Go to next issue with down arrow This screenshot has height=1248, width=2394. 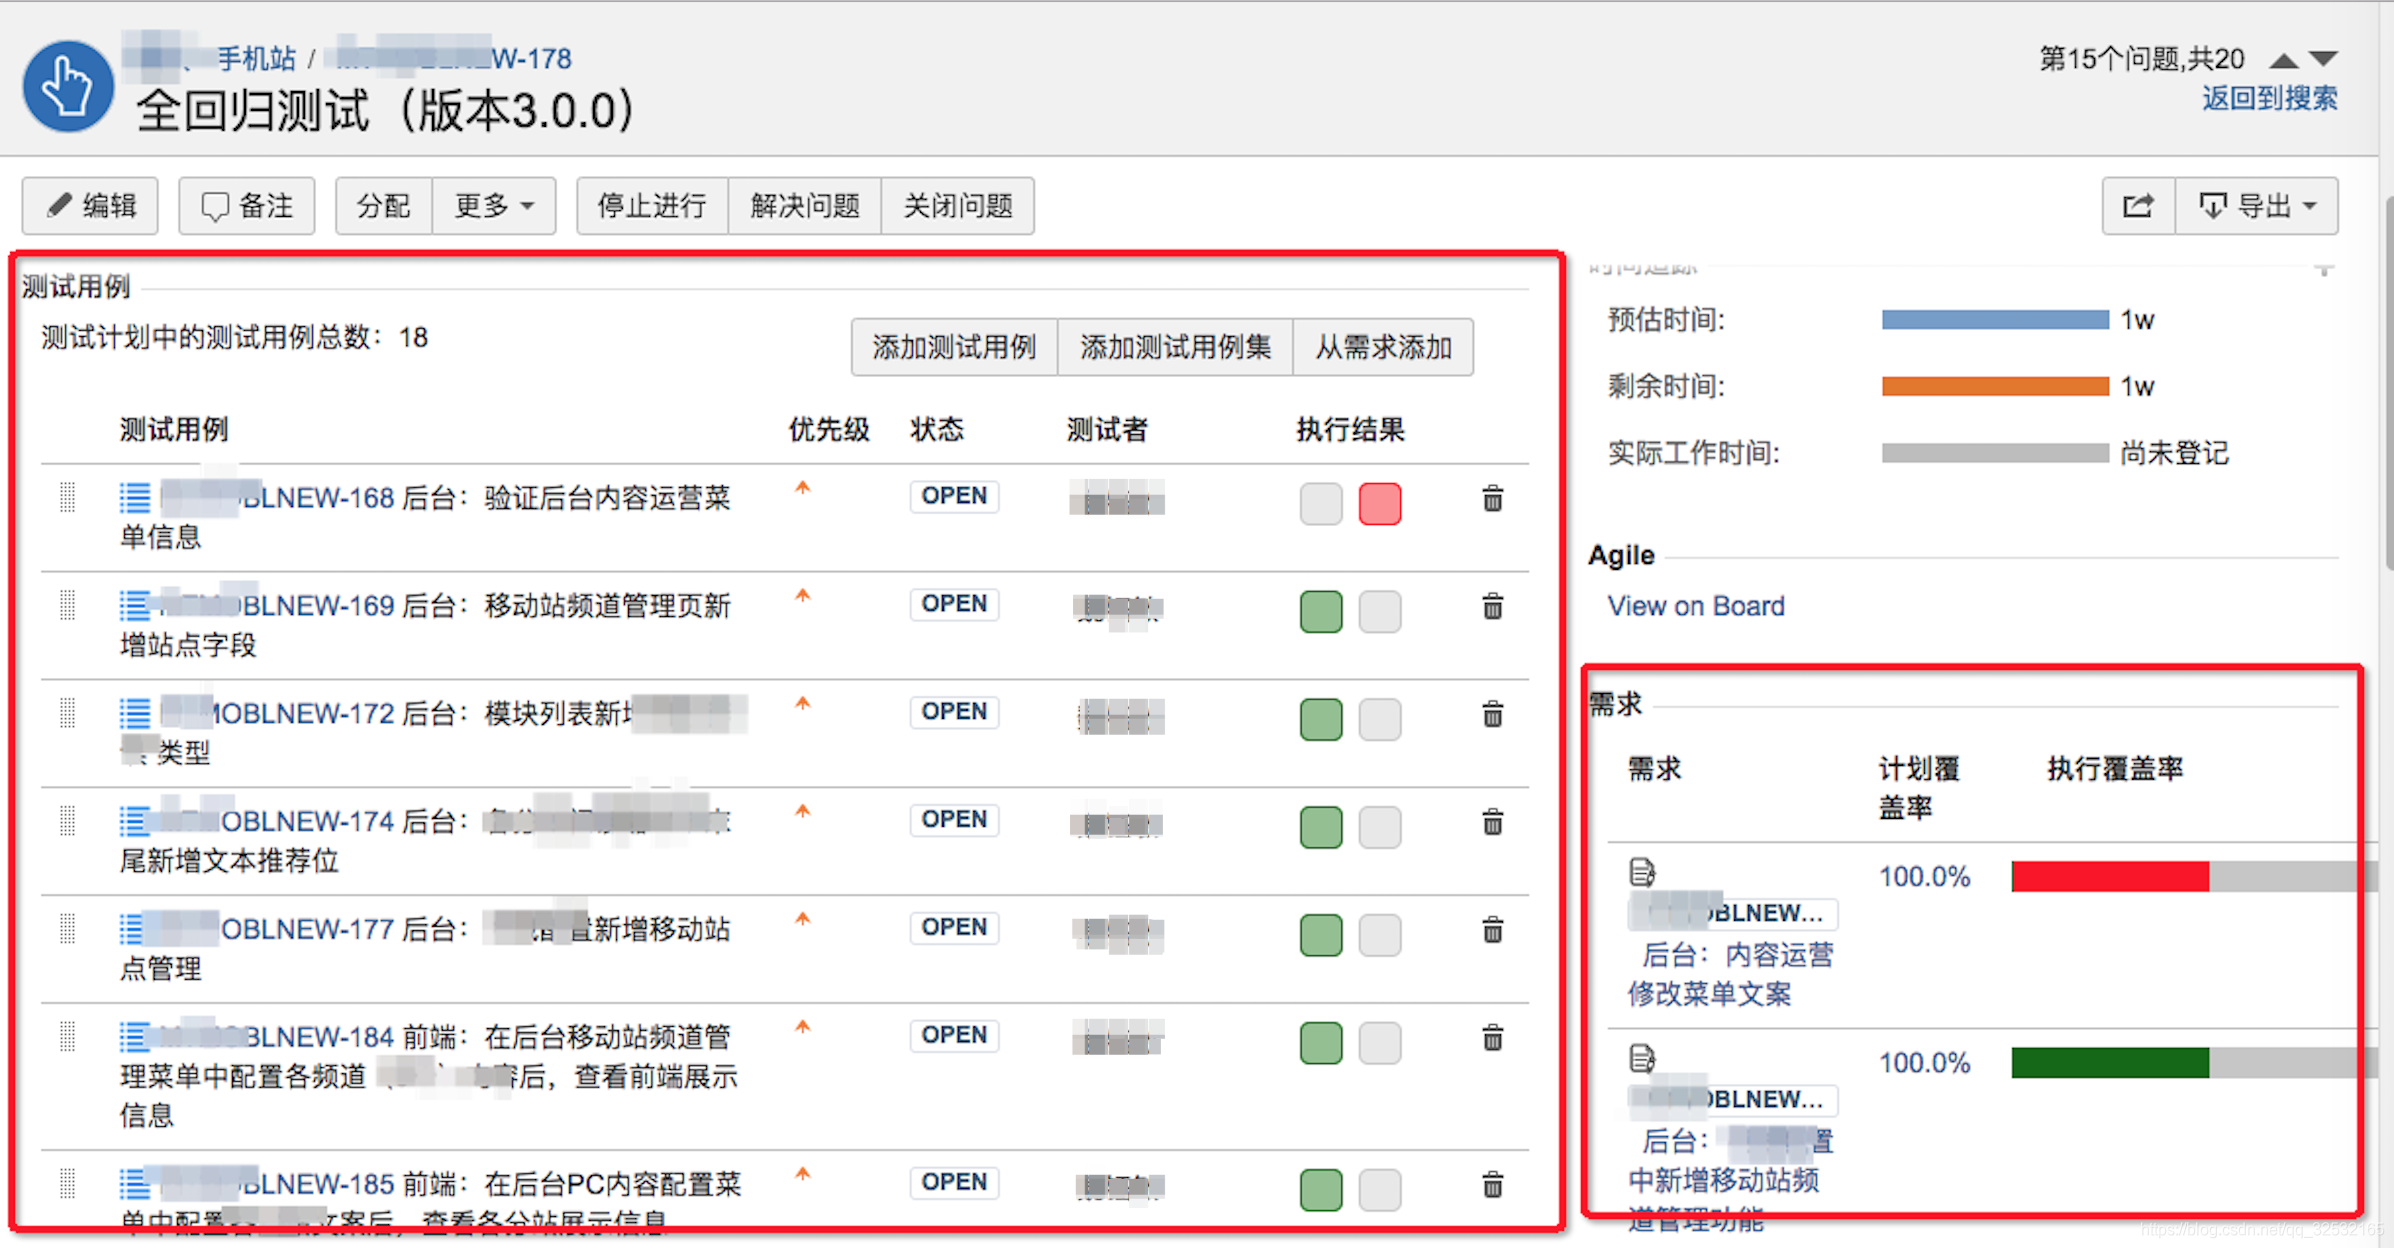pyautogui.click(x=2325, y=60)
